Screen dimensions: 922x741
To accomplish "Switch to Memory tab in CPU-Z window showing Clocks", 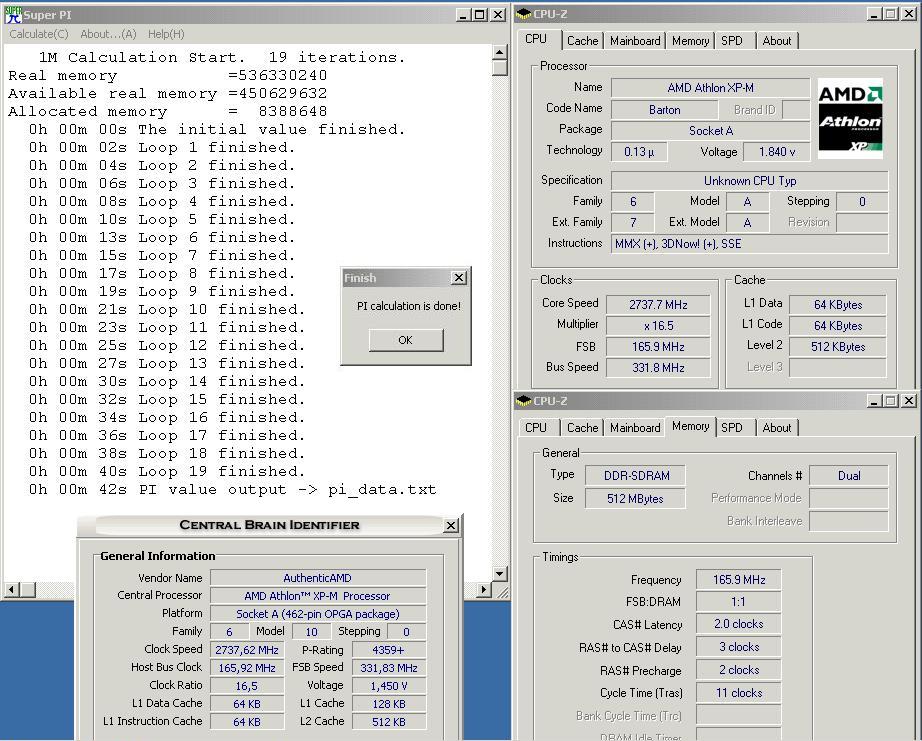I will click(690, 41).
